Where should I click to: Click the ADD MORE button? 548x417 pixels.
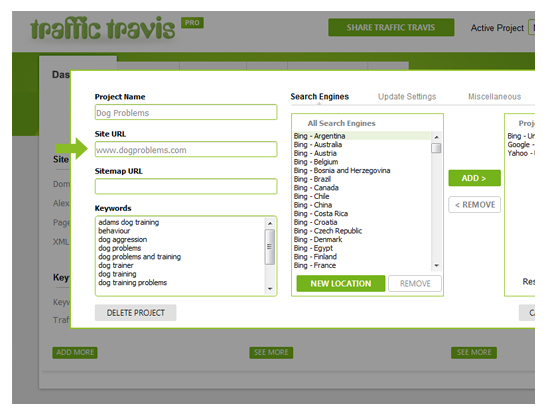click(x=75, y=352)
